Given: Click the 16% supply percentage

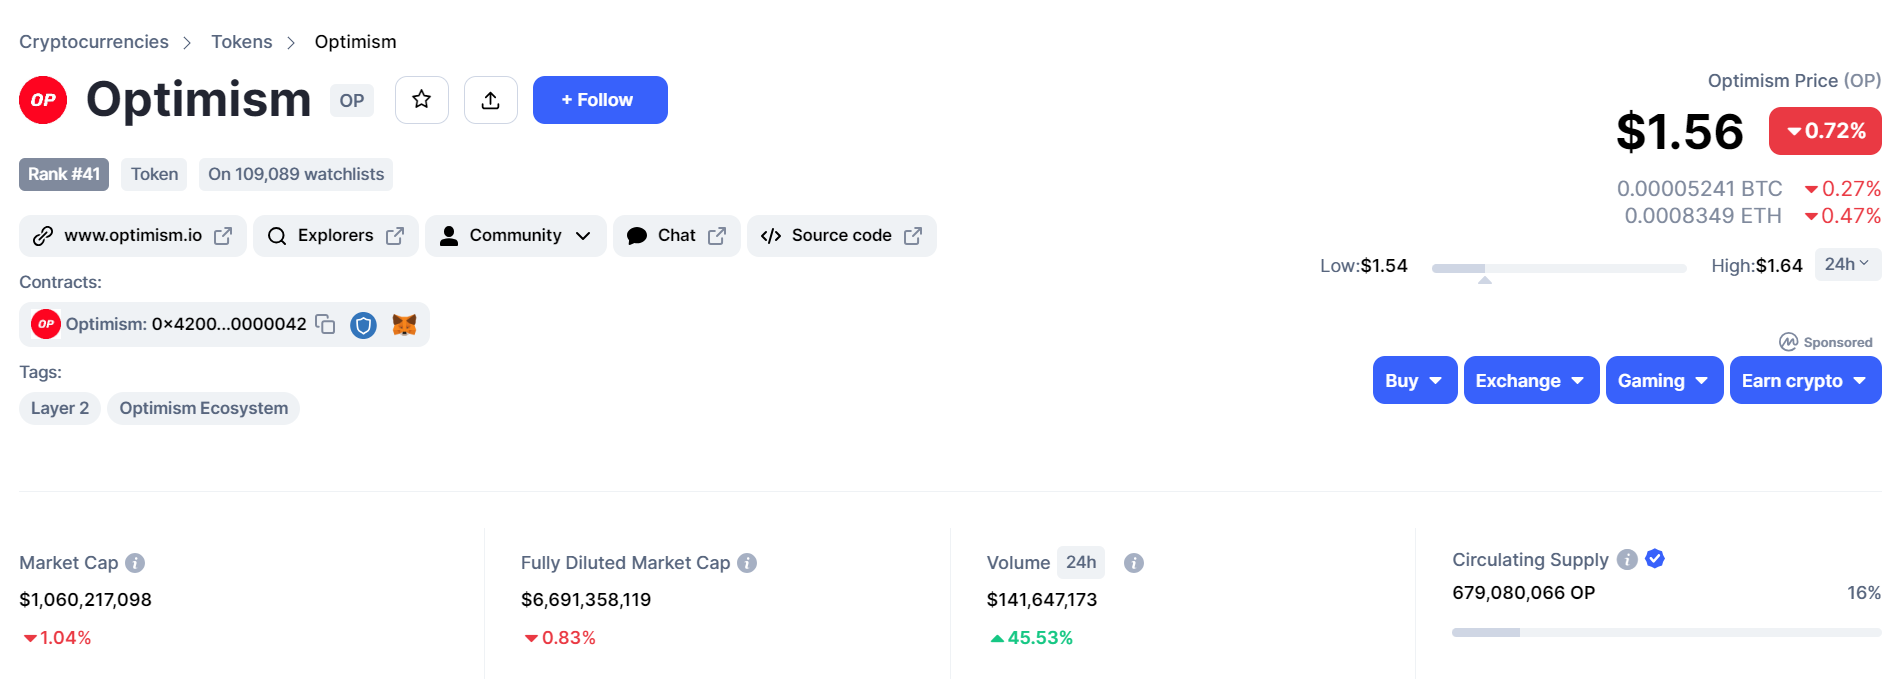Looking at the screenshot, I should [1864, 593].
